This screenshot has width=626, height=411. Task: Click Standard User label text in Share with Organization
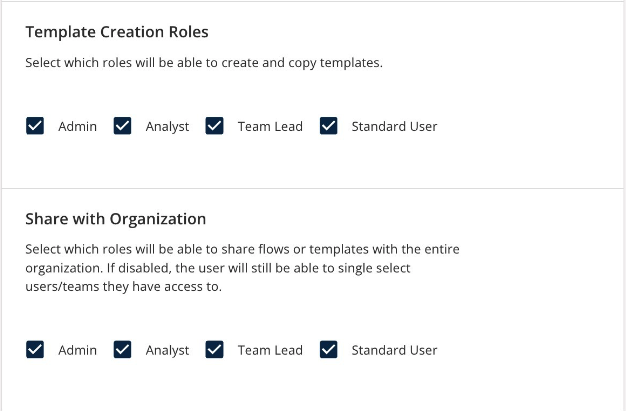tap(394, 350)
